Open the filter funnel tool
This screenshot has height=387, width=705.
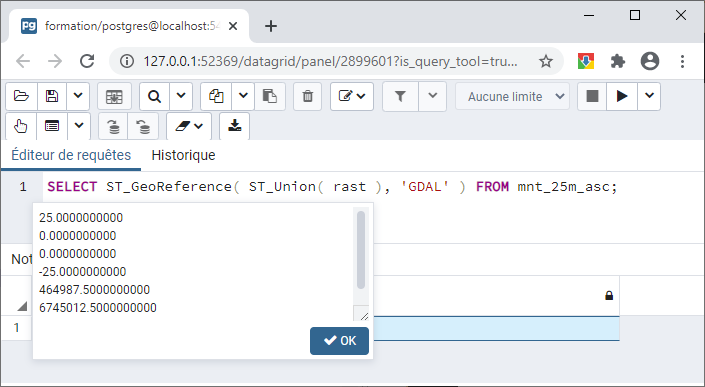pyautogui.click(x=400, y=96)
